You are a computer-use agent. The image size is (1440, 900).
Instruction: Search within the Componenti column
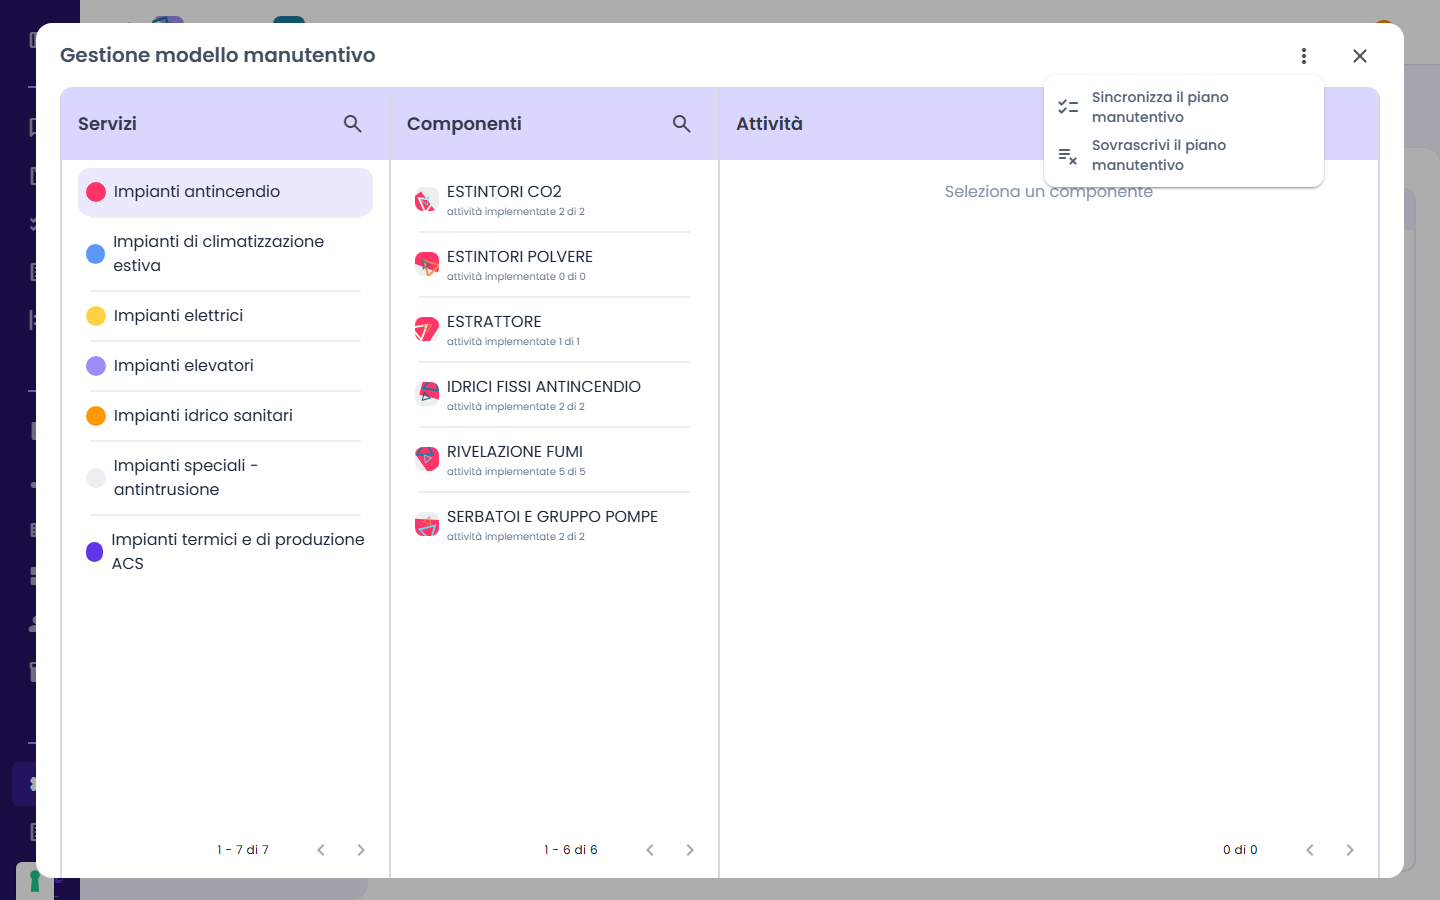pos(682,124)
